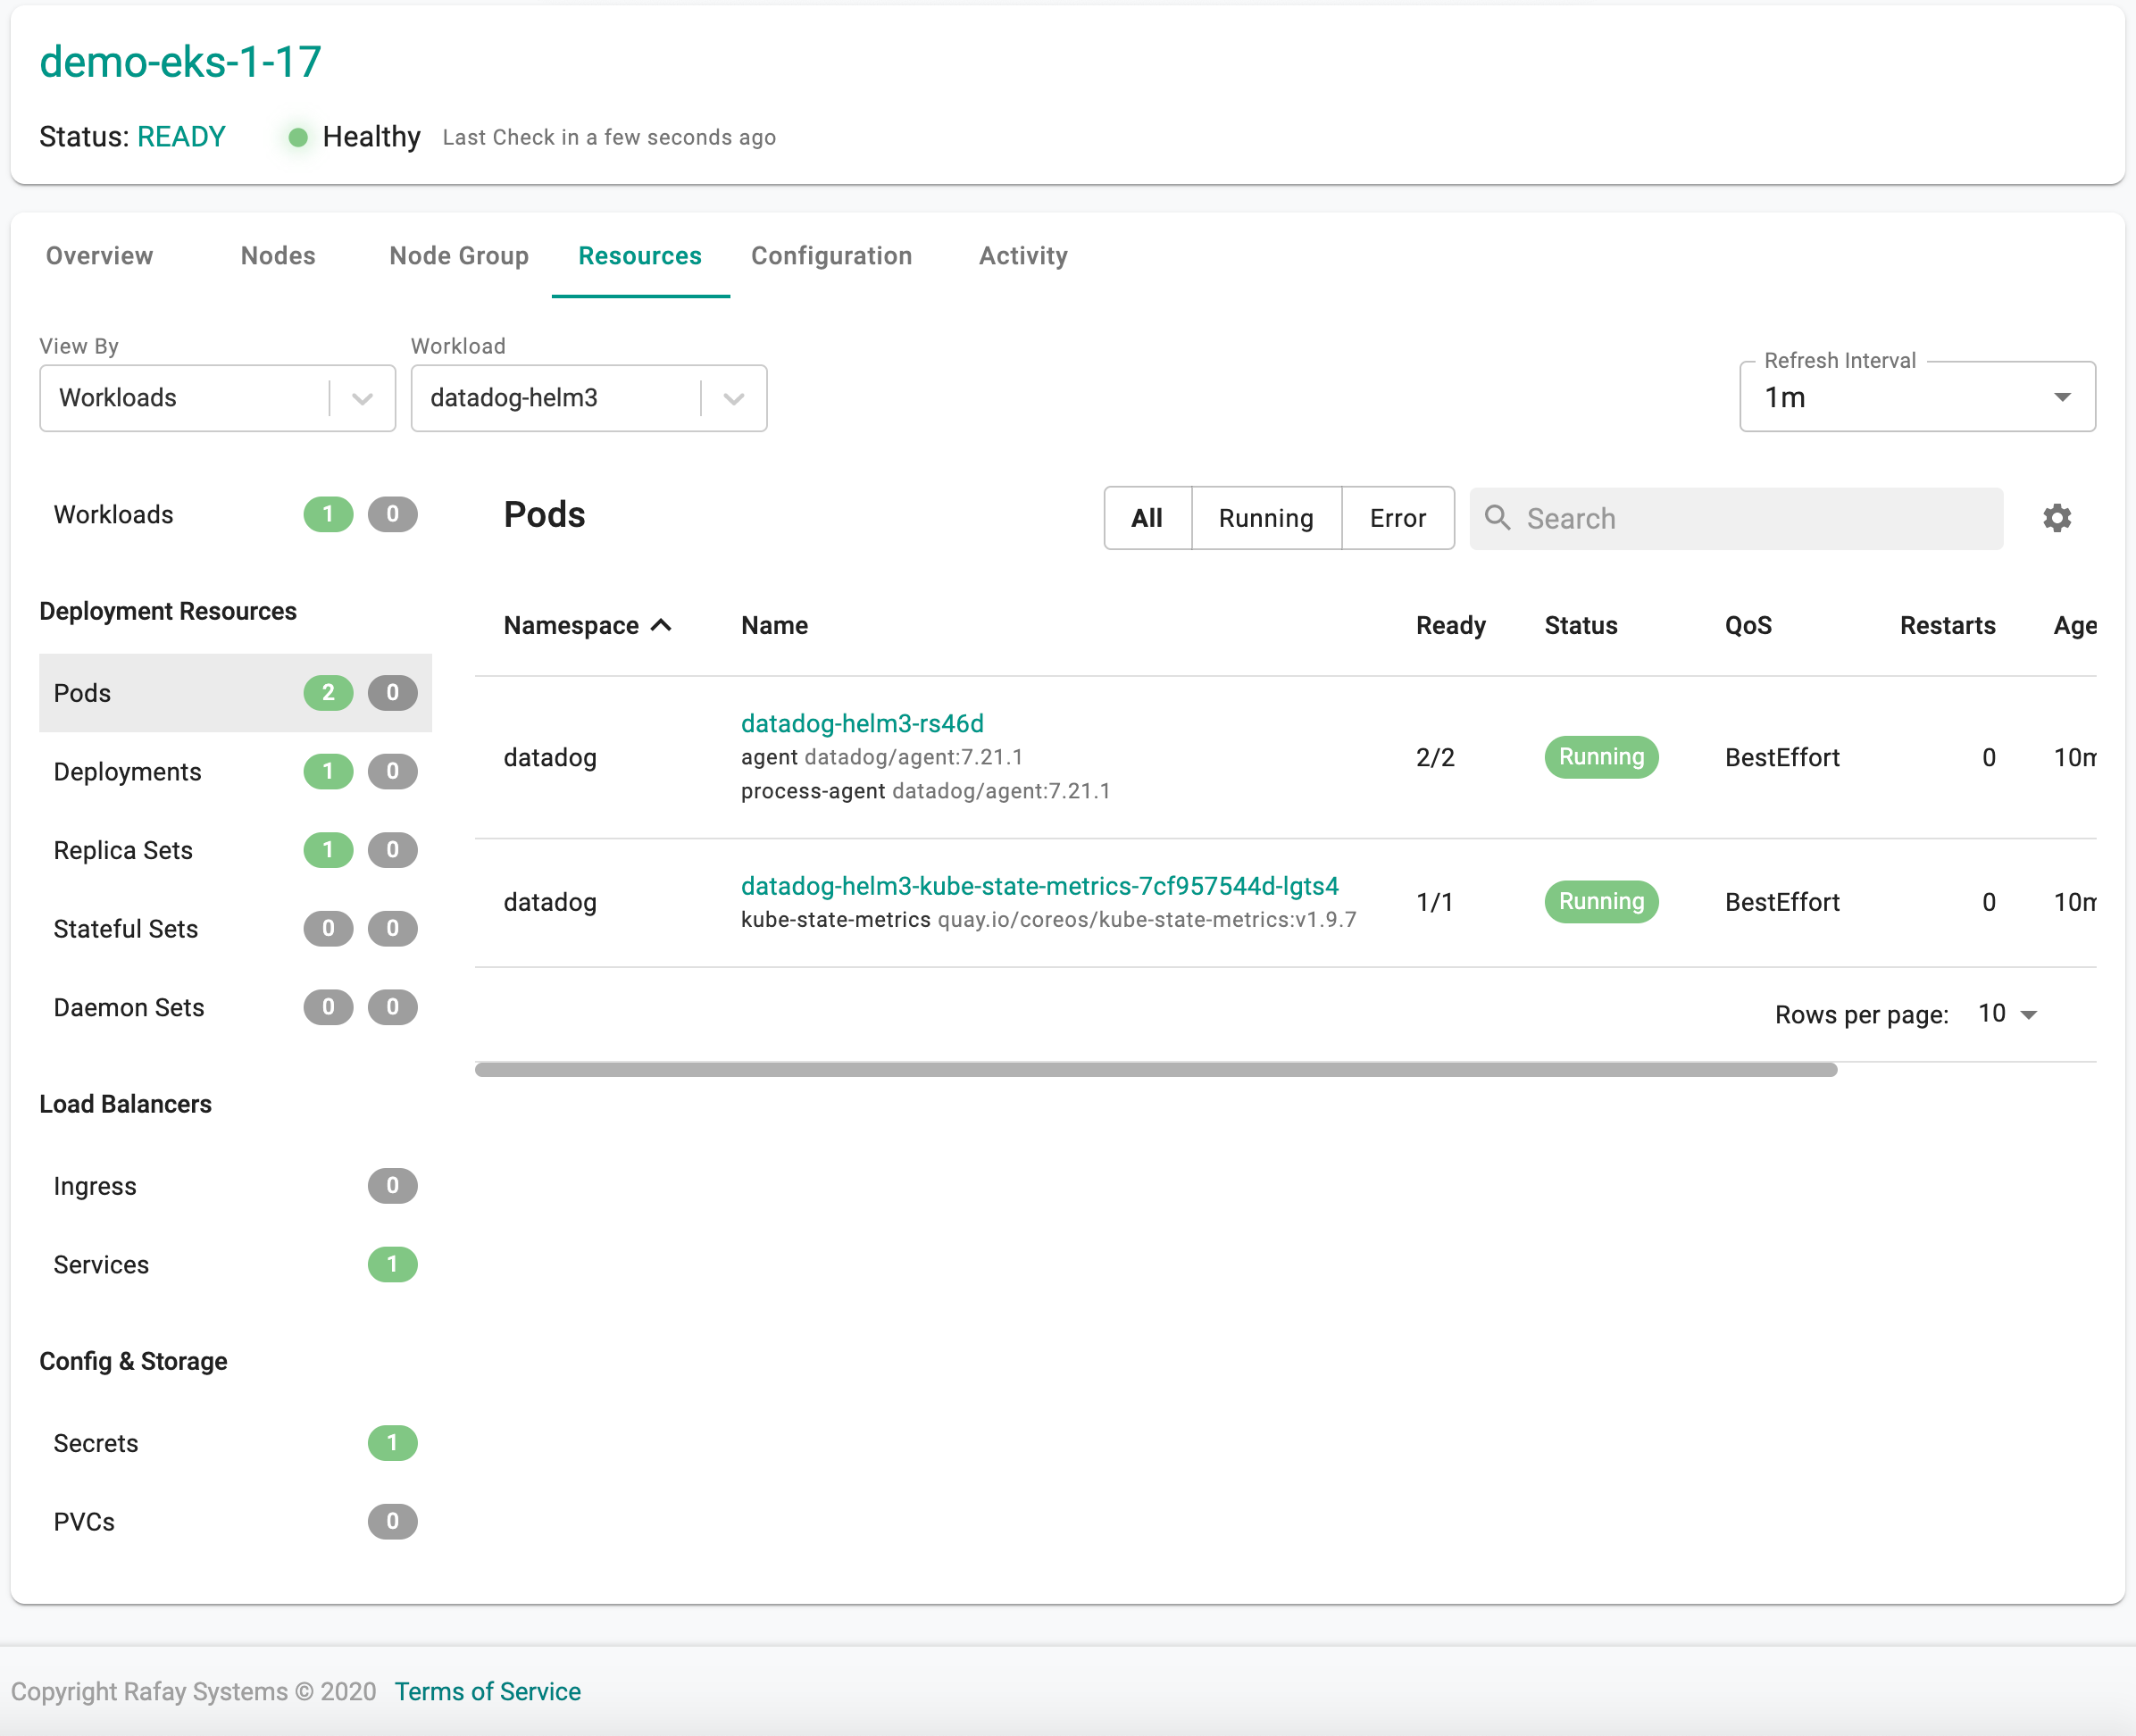This screenshot has width=2136, height=1736.
Task: Open the settings gear icon for Pods
Action: tap(2057, 517)
